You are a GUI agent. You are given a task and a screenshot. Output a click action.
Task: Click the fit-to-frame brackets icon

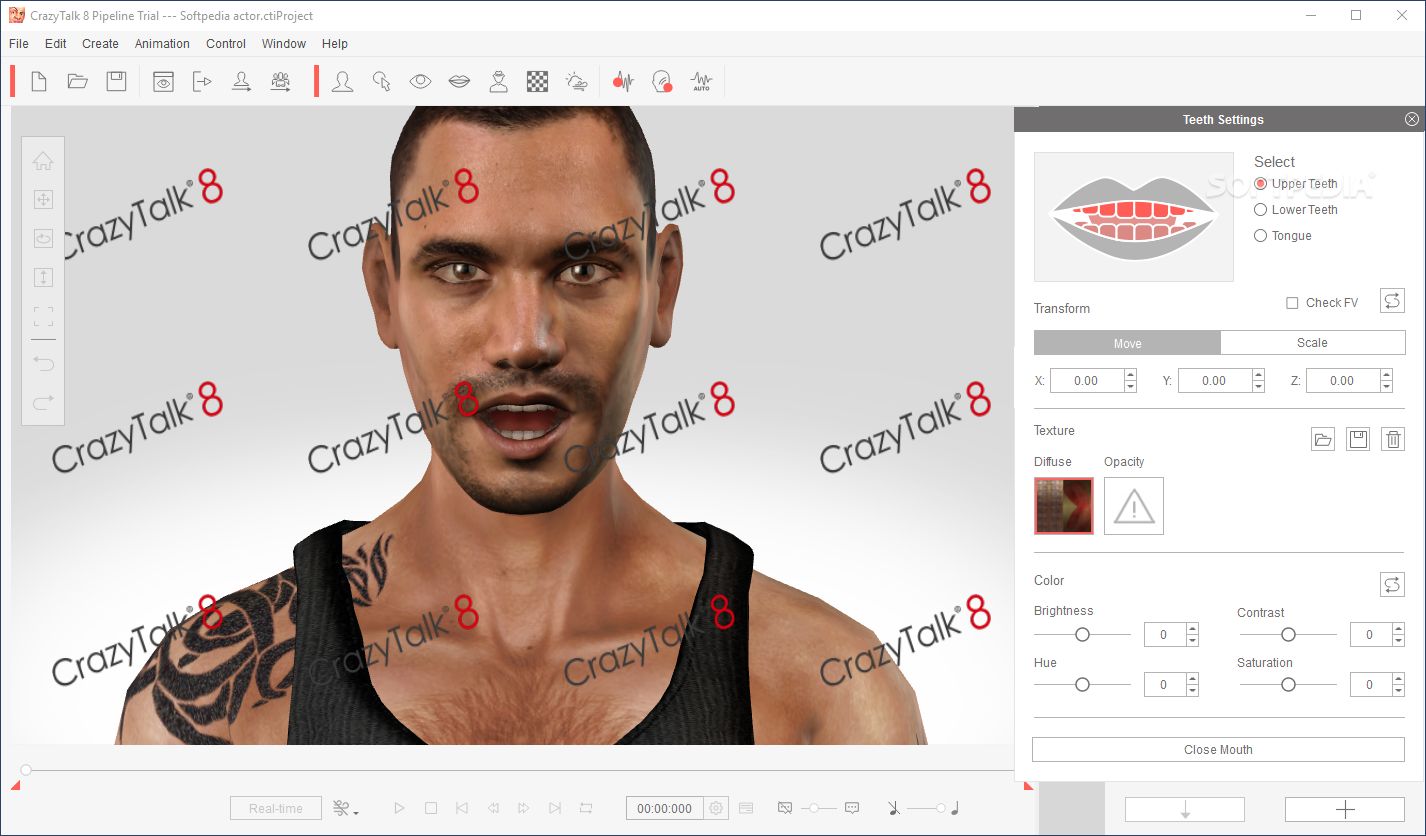click(43, 317)
